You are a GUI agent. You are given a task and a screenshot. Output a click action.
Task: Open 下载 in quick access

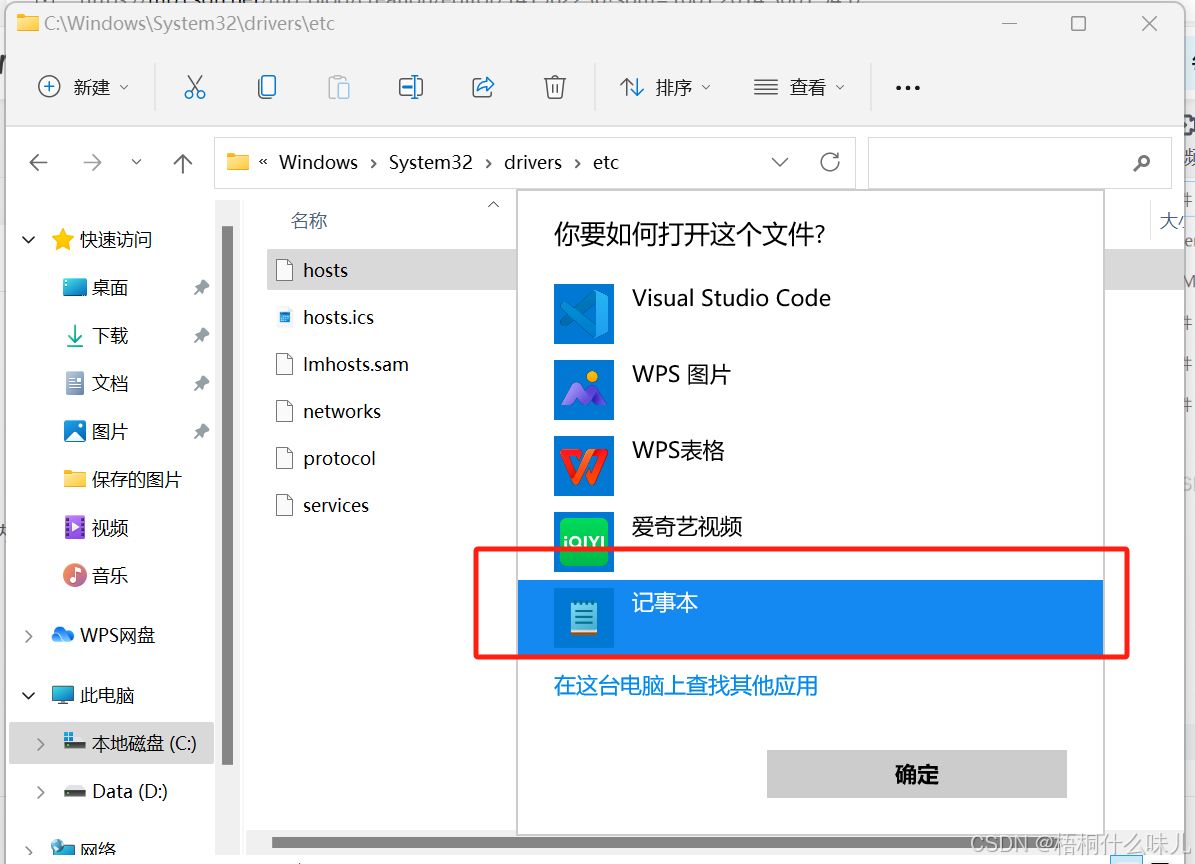point(111,335)
